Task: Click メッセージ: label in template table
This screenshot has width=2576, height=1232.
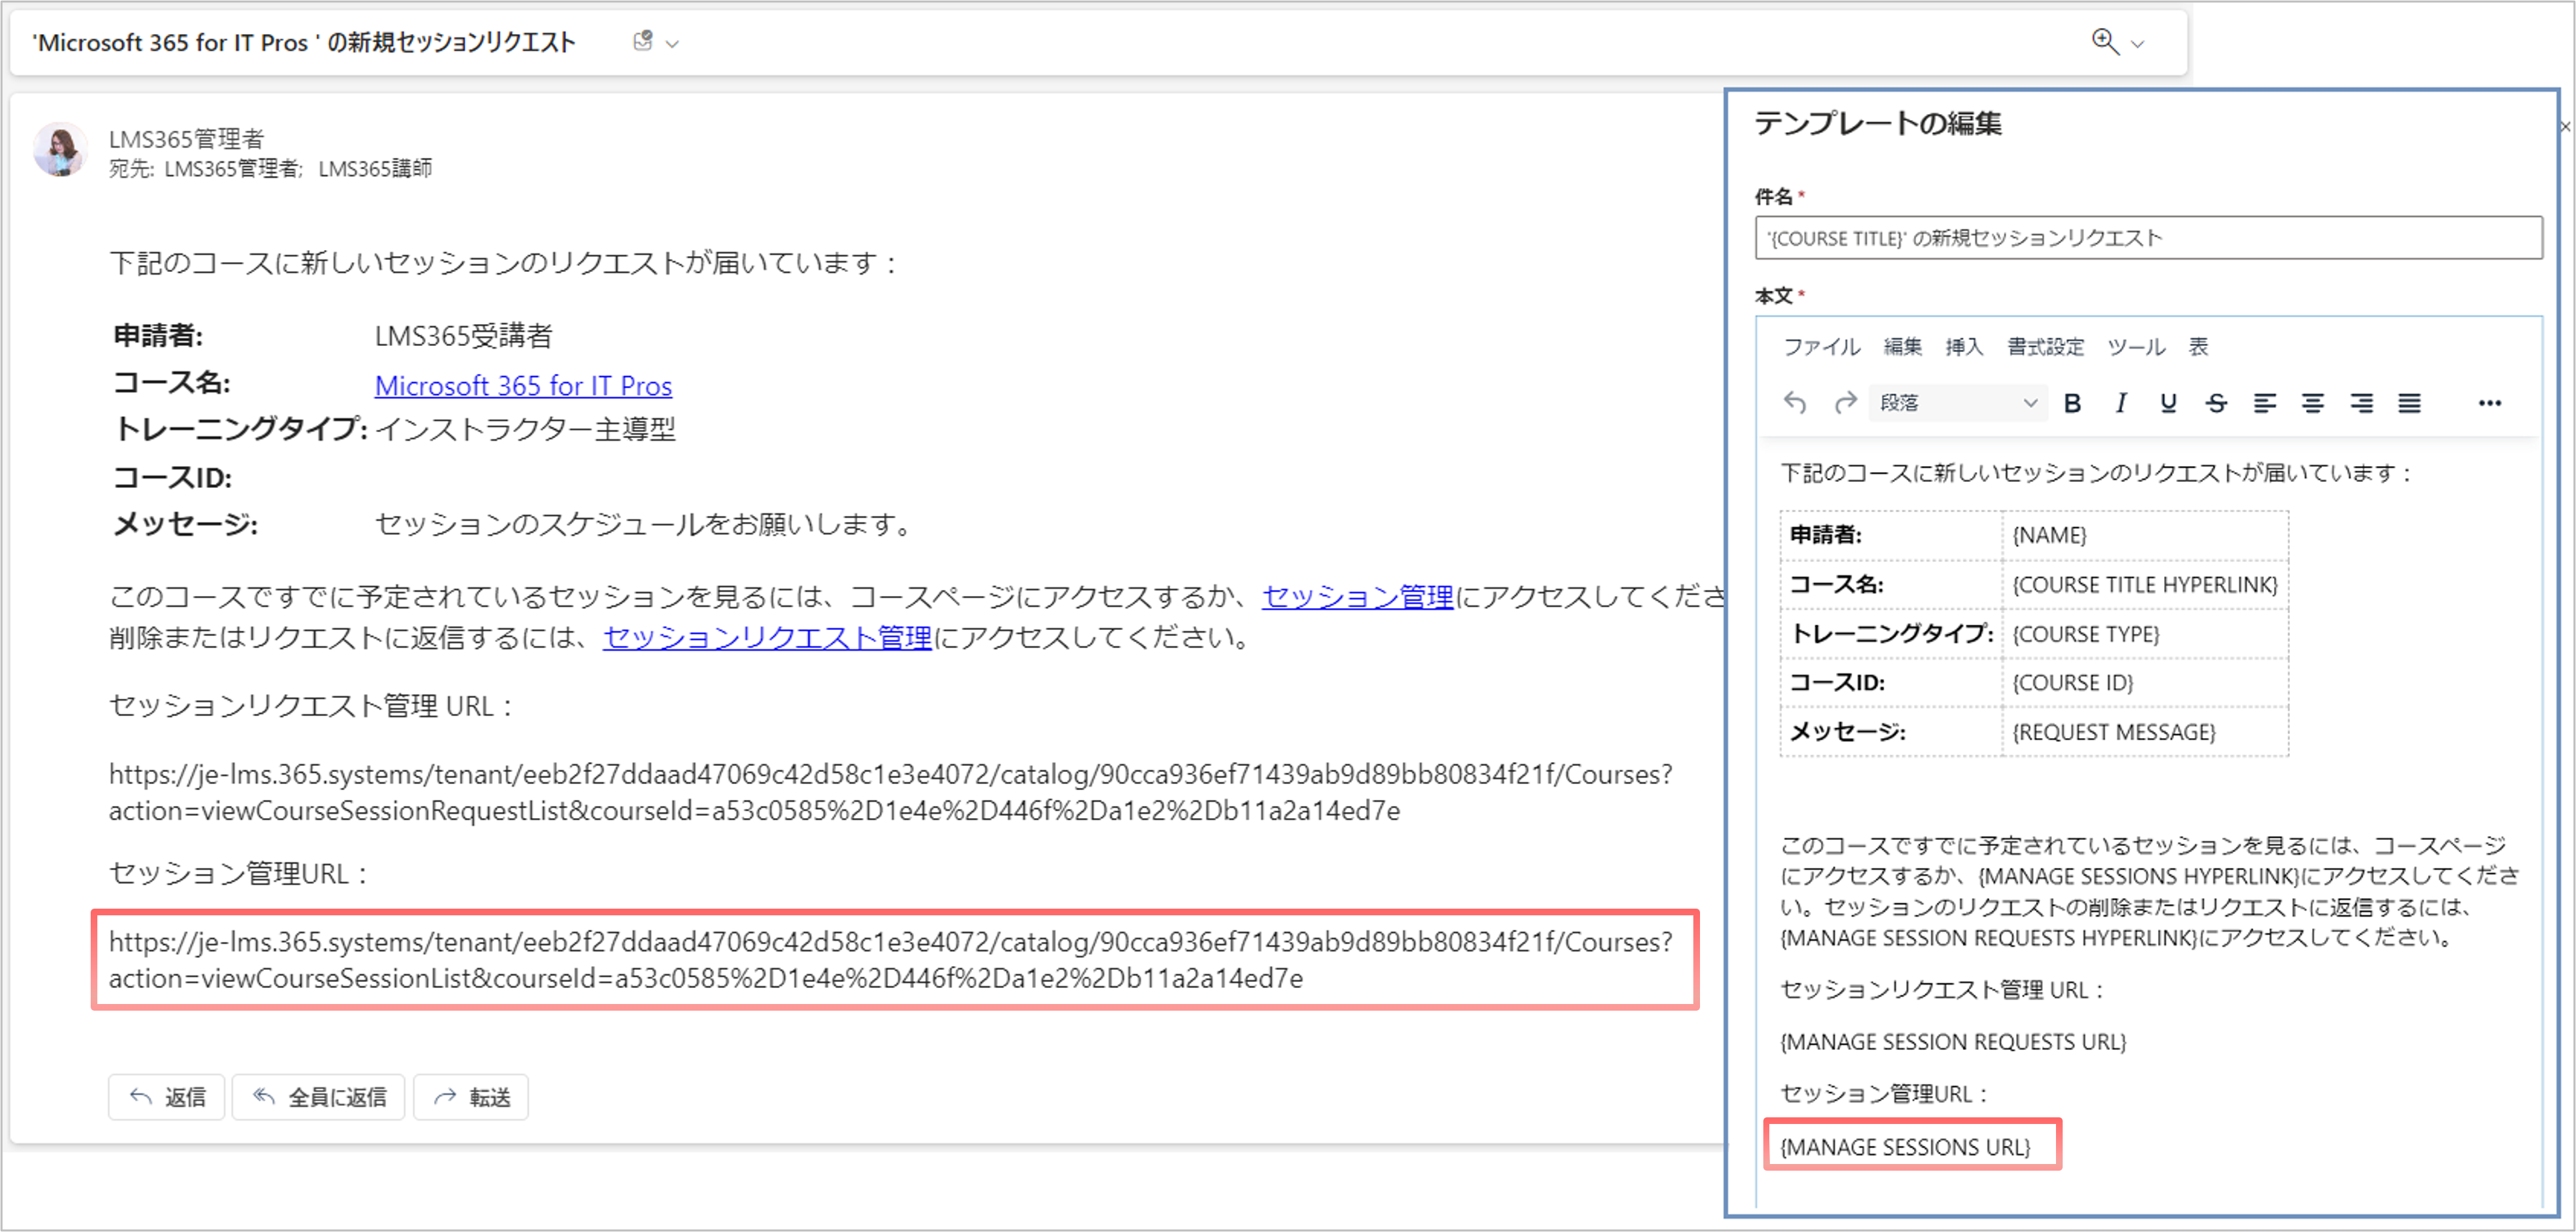Action: (x=1847, y=732)
